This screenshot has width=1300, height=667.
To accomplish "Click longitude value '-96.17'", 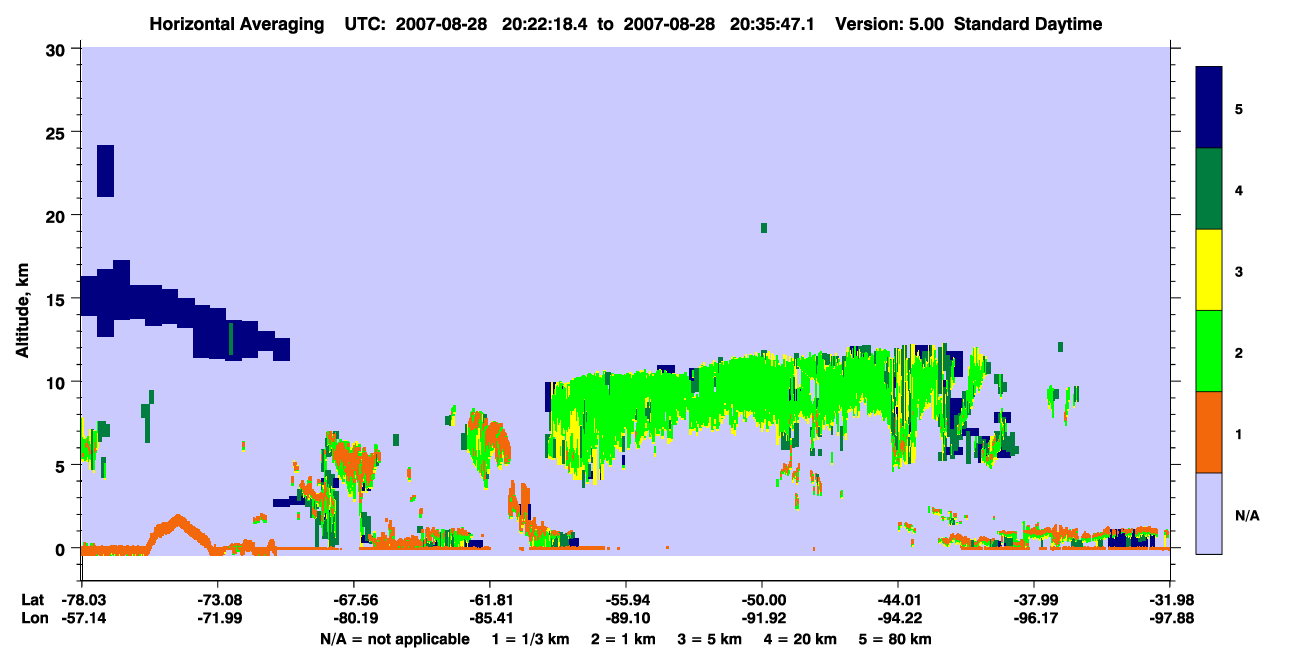I will pyautogui.click(x=1034, y=618).
